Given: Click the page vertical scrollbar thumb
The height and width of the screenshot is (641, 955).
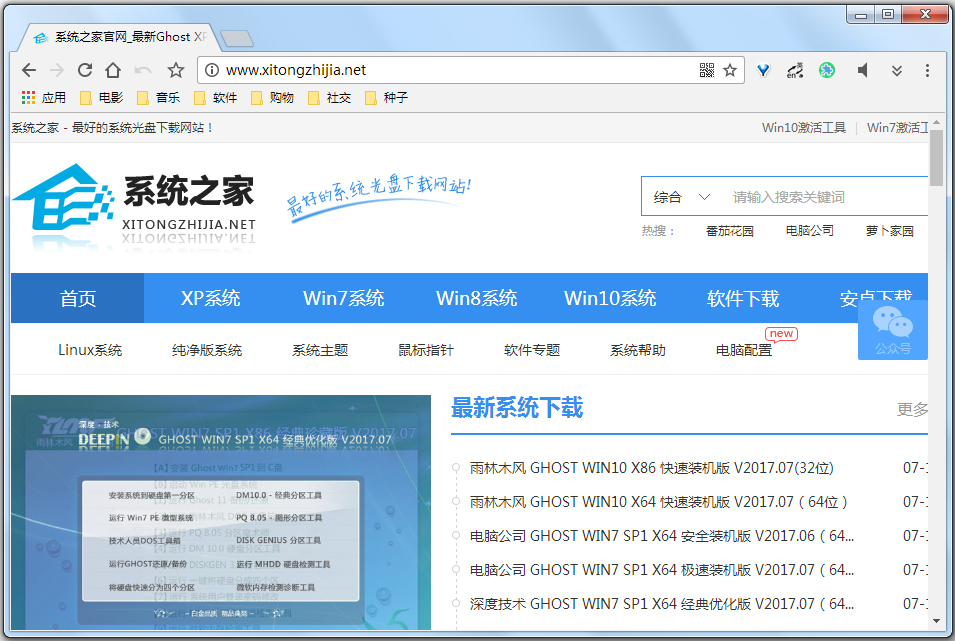Looking at the screenshot, I should click(x=936, y=158).
